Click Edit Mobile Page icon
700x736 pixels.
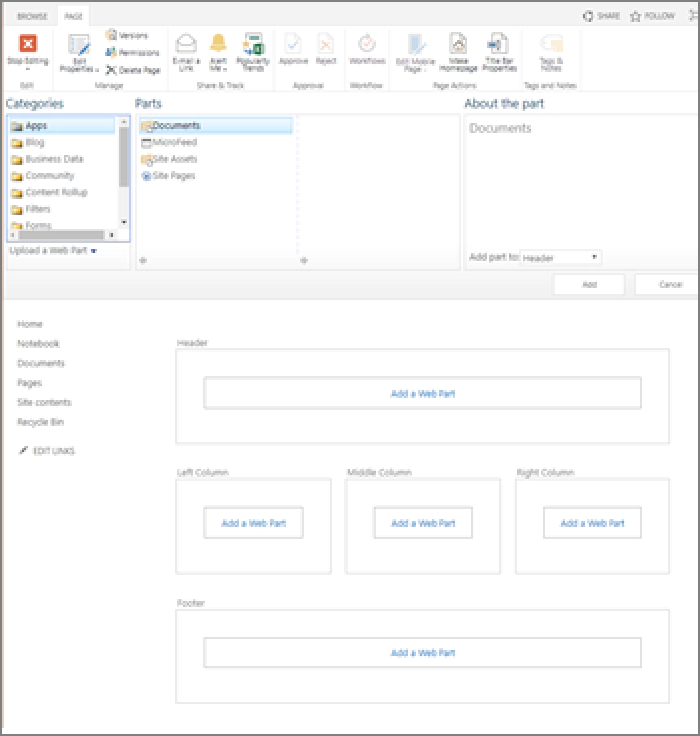click(415, 45)
